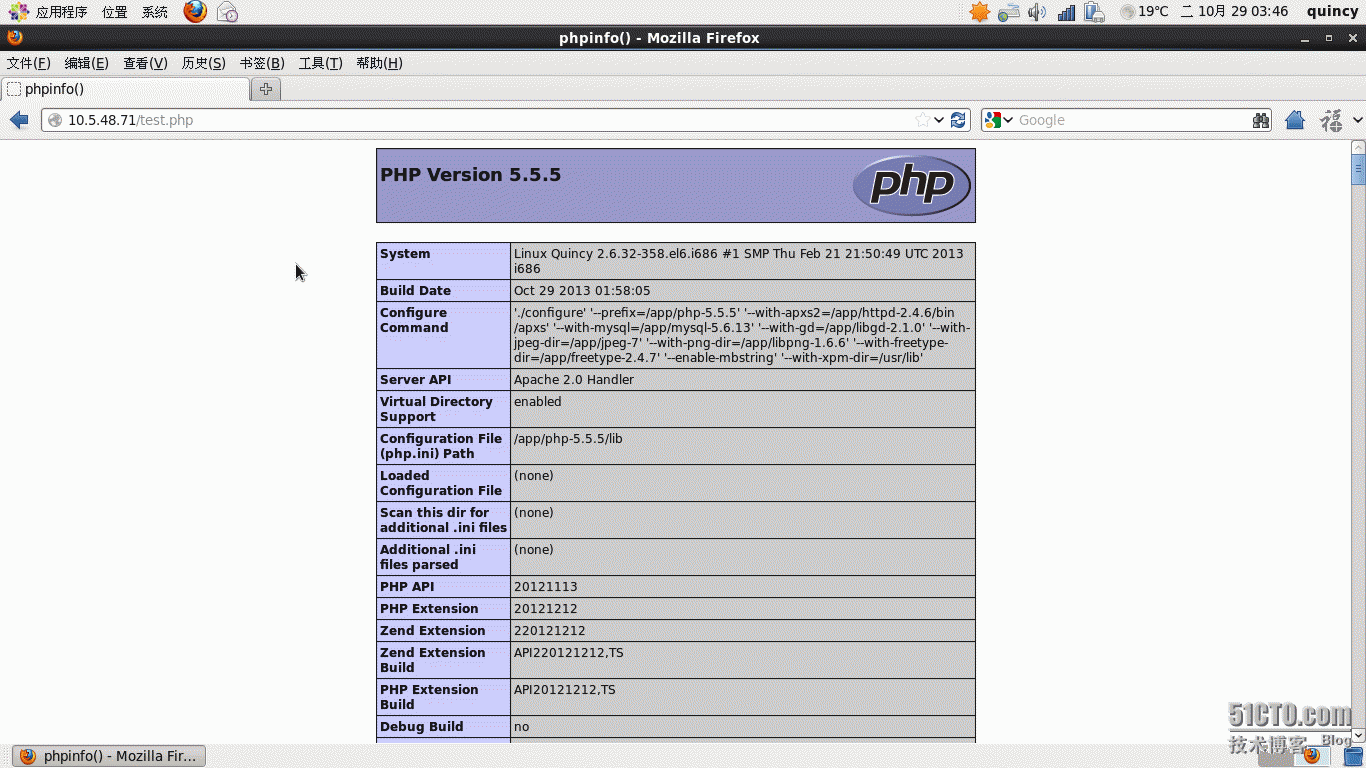The width and height of the screenshot is (1366, 768).
Task: Click the Zend Extension value 220121212
Action: point(550,631)
